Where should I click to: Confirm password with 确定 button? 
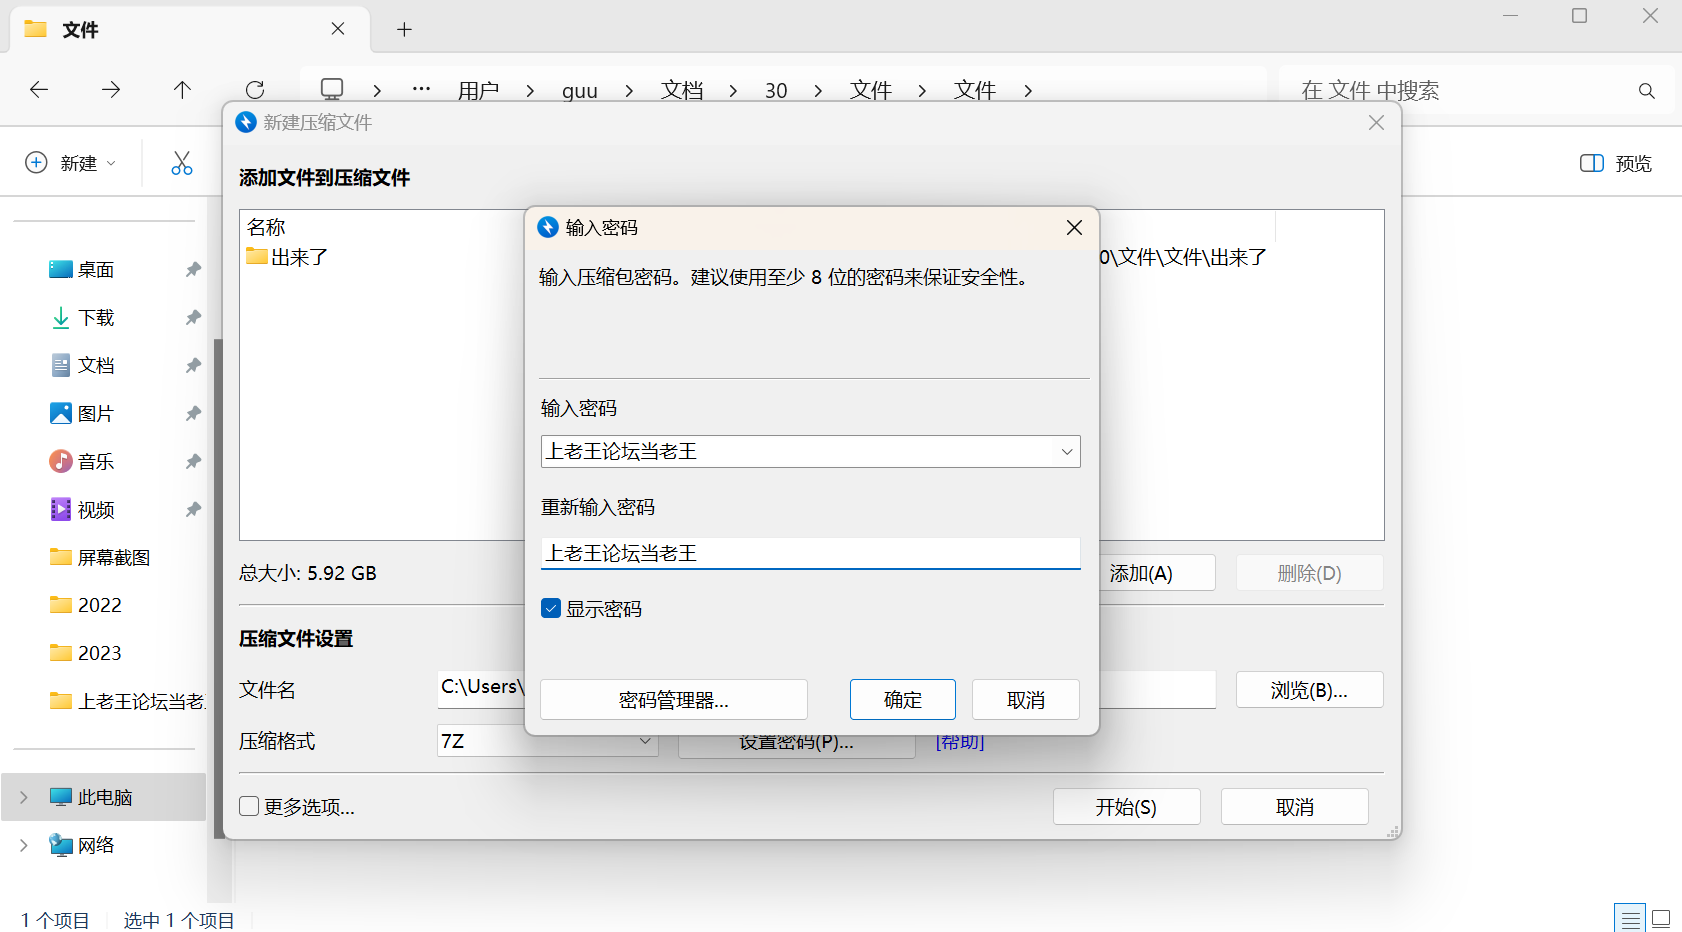click(x=903, y=700)
